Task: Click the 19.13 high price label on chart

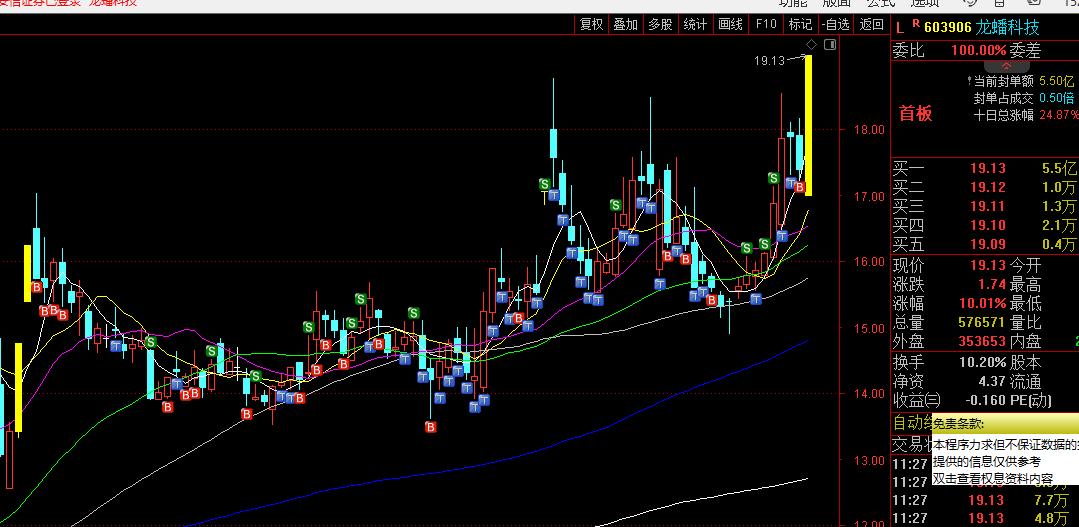Action: 769,61
